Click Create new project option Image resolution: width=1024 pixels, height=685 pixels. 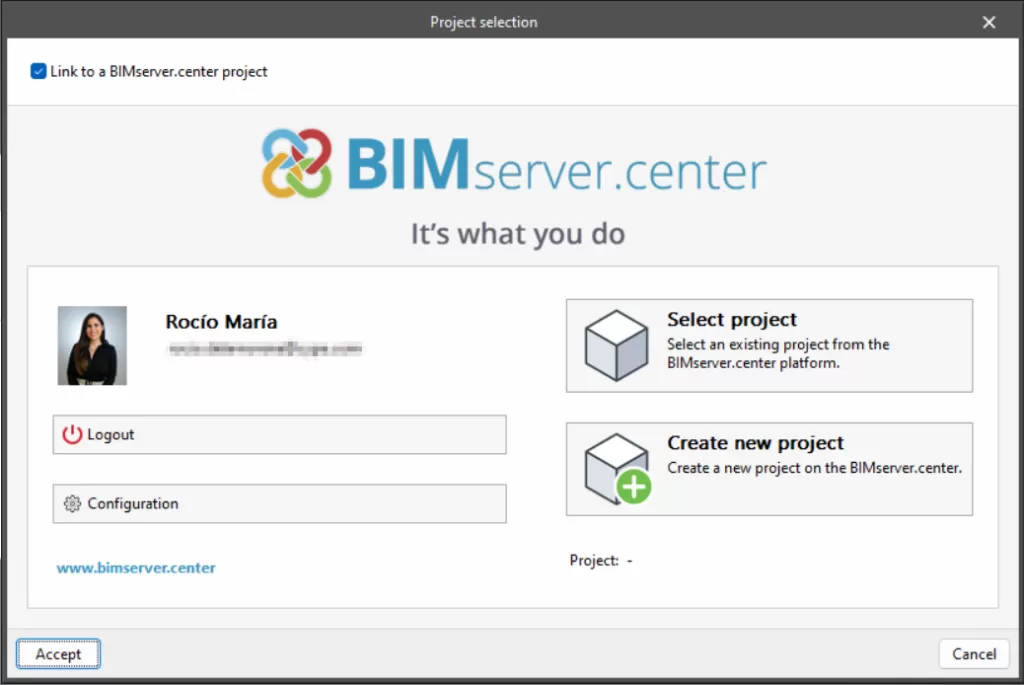click(x=769, y=469)
